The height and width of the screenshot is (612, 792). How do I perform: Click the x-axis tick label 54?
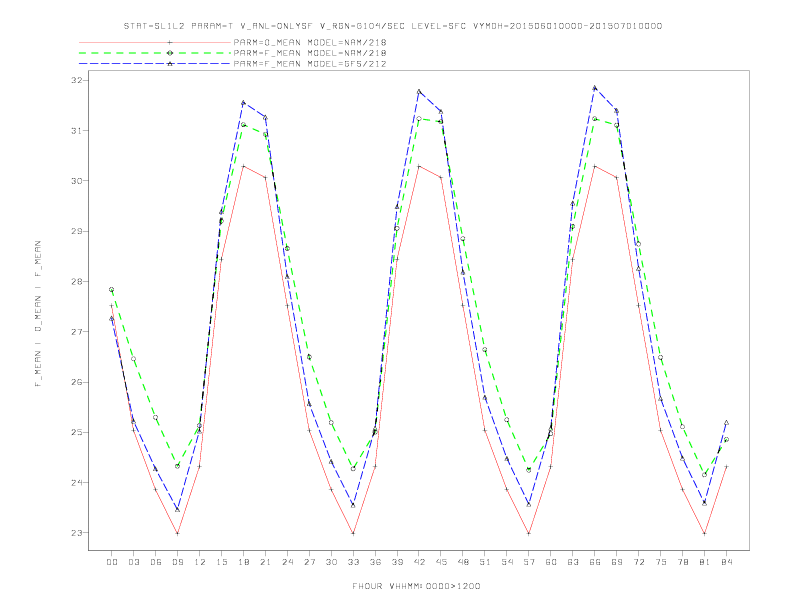click(507, 562)
